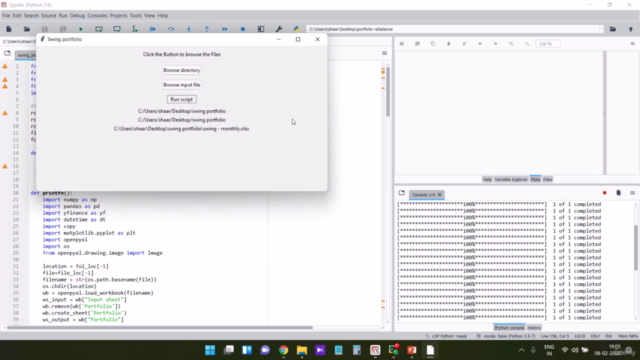Create a new file in Spyder toolbar
The width and height of the screenshot is (640, 360).
pyautogui.click(x=9, y=29)
